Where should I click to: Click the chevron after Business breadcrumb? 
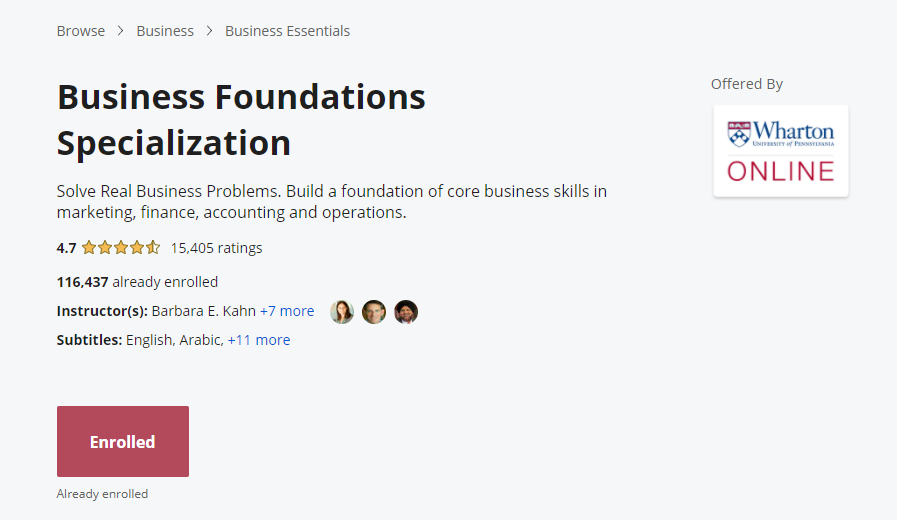pos(209,31)
